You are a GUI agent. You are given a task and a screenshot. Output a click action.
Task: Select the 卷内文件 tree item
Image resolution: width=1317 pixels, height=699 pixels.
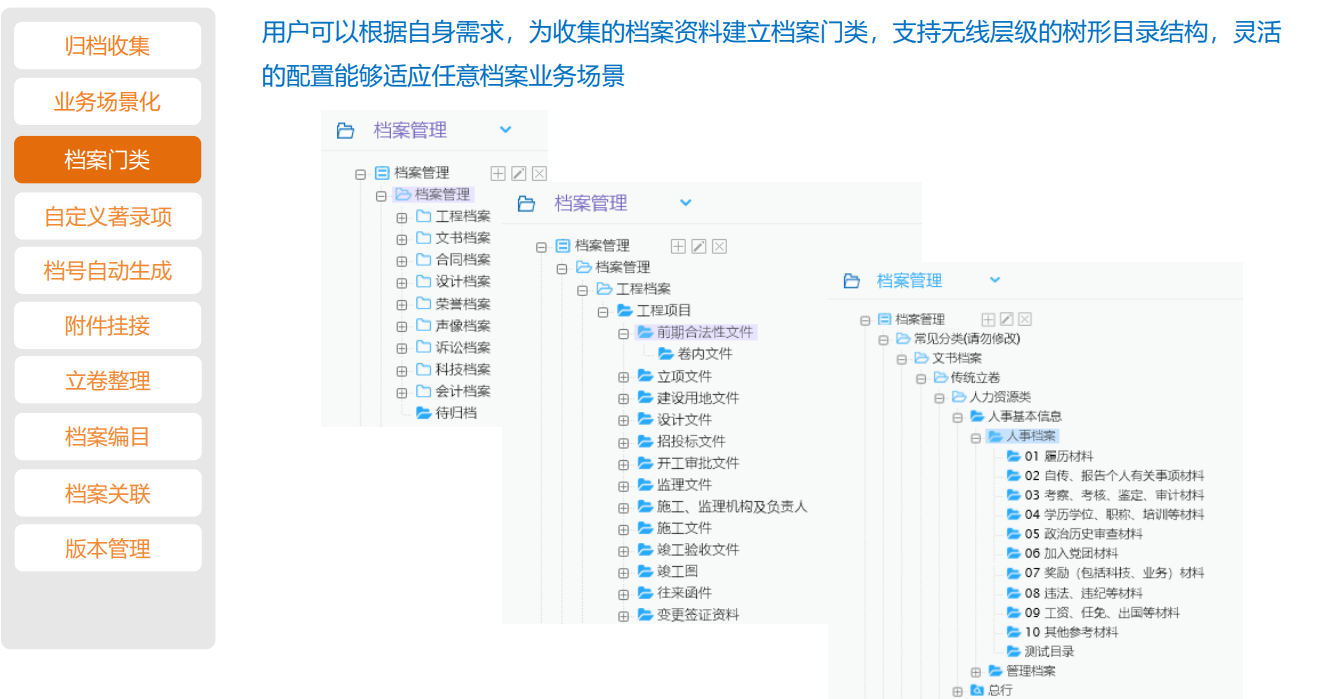704,354
